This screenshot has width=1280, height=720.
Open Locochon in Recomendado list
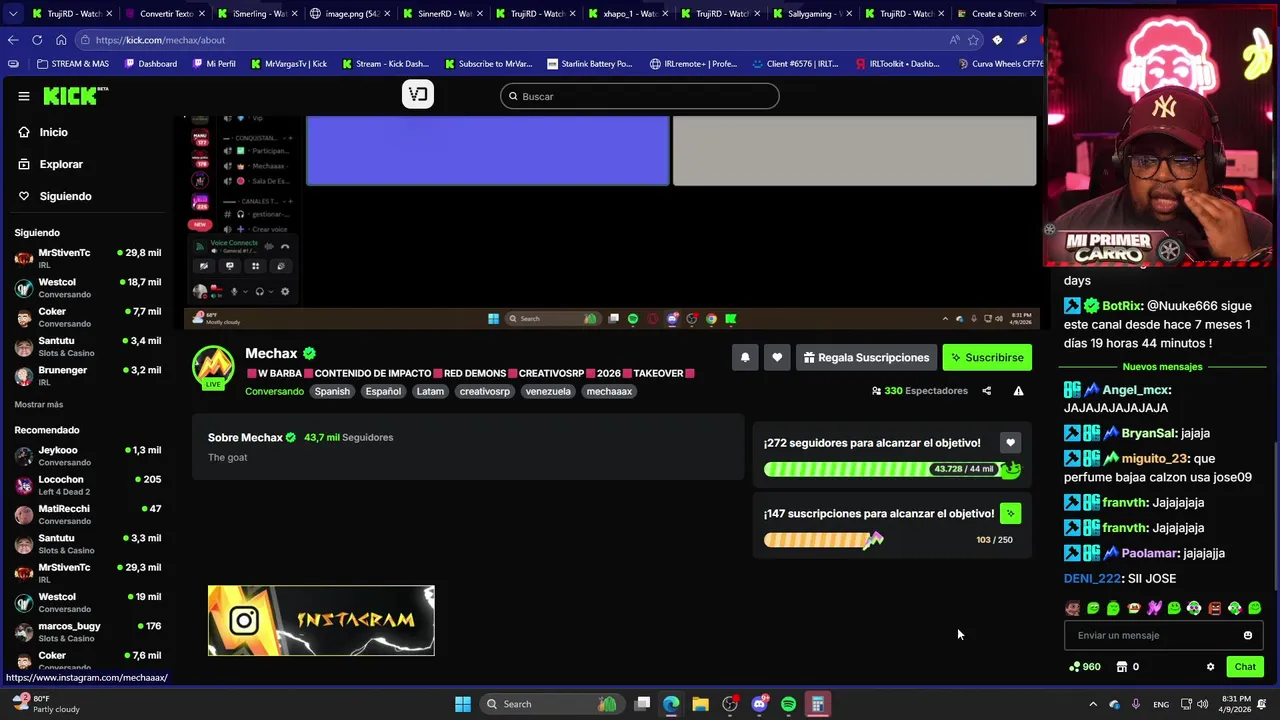(x=88, y=485)
